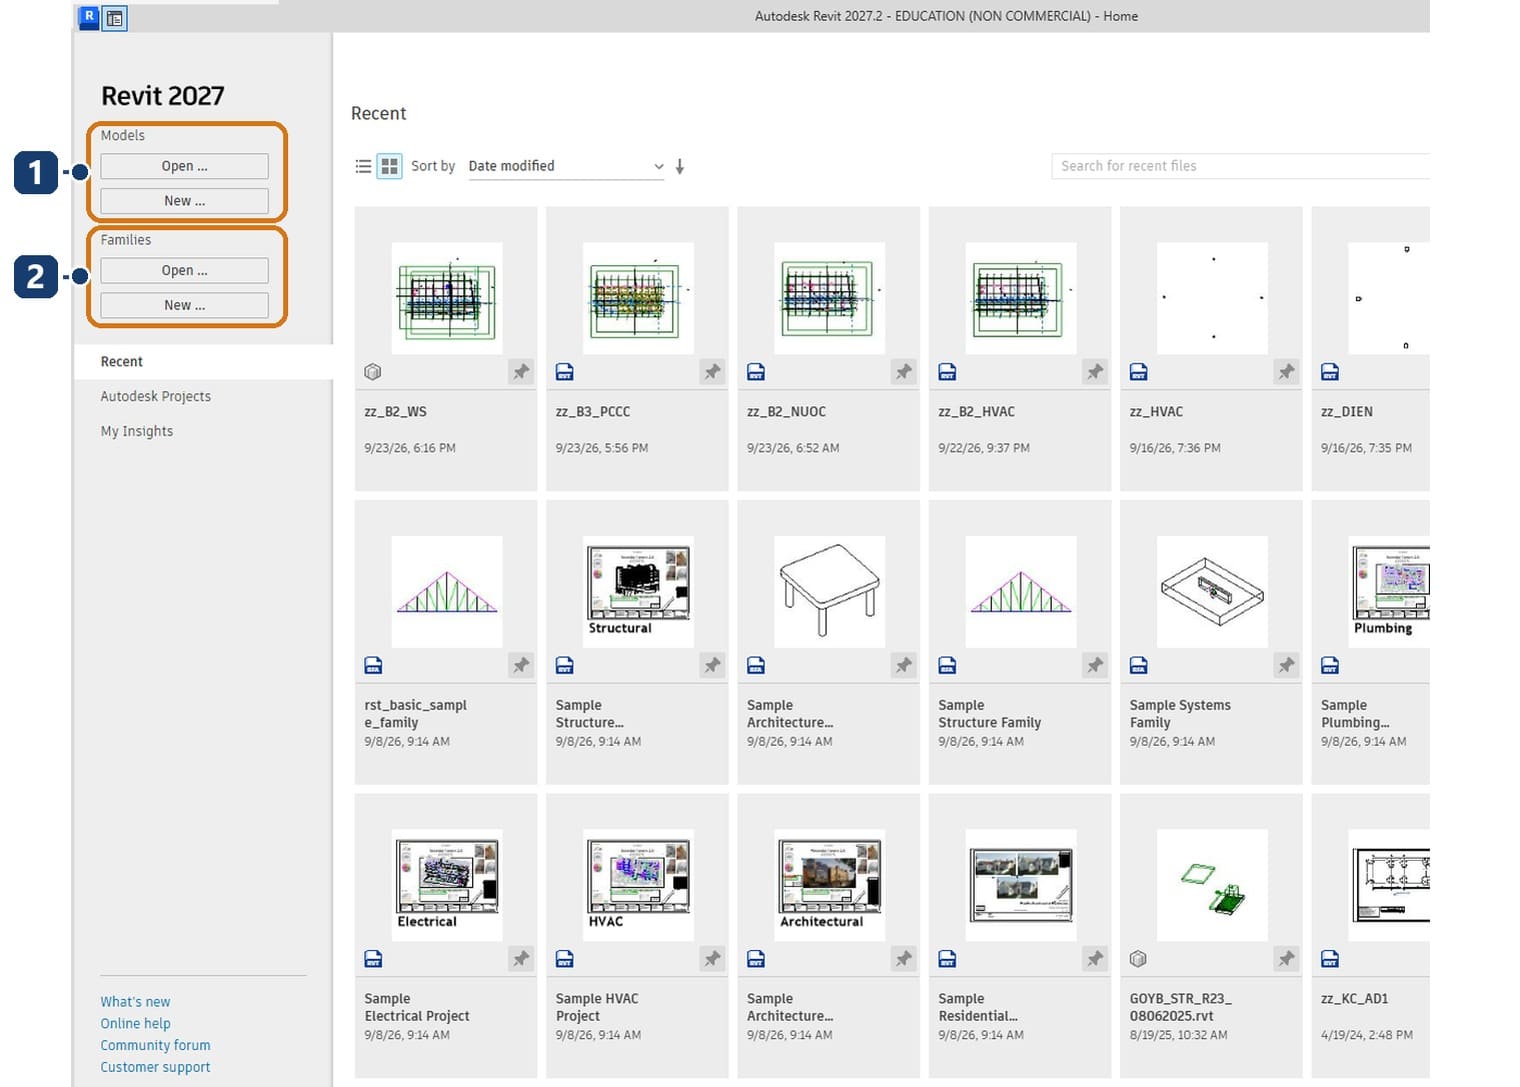This screenshot has width=1520, height=1087.
Task: Click the Search for recent files field
Action: pyautogui.click(x=1240, y=166)
